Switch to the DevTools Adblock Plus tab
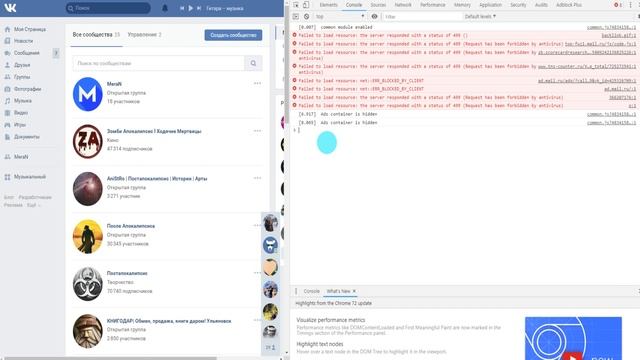 (569, 5)
